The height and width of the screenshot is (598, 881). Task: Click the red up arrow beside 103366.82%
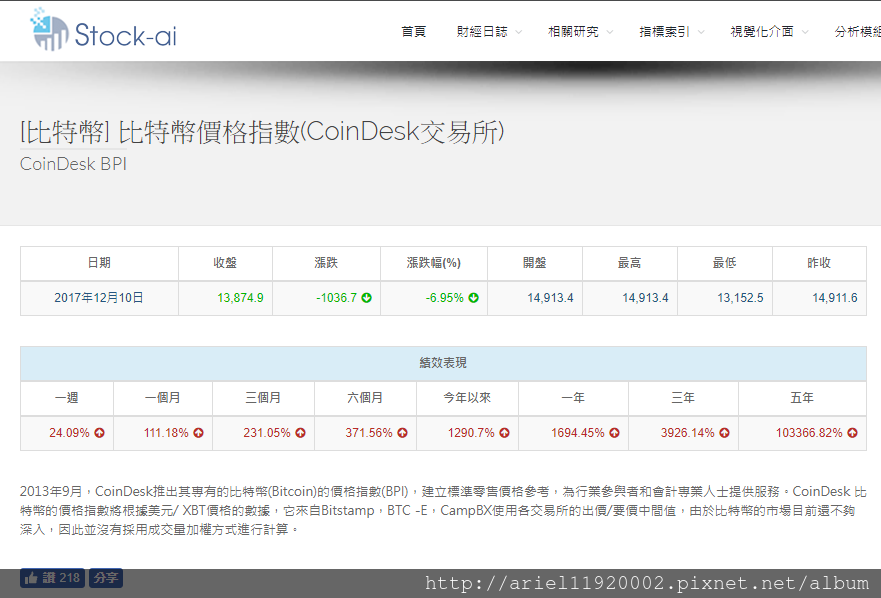pos(852,433)
